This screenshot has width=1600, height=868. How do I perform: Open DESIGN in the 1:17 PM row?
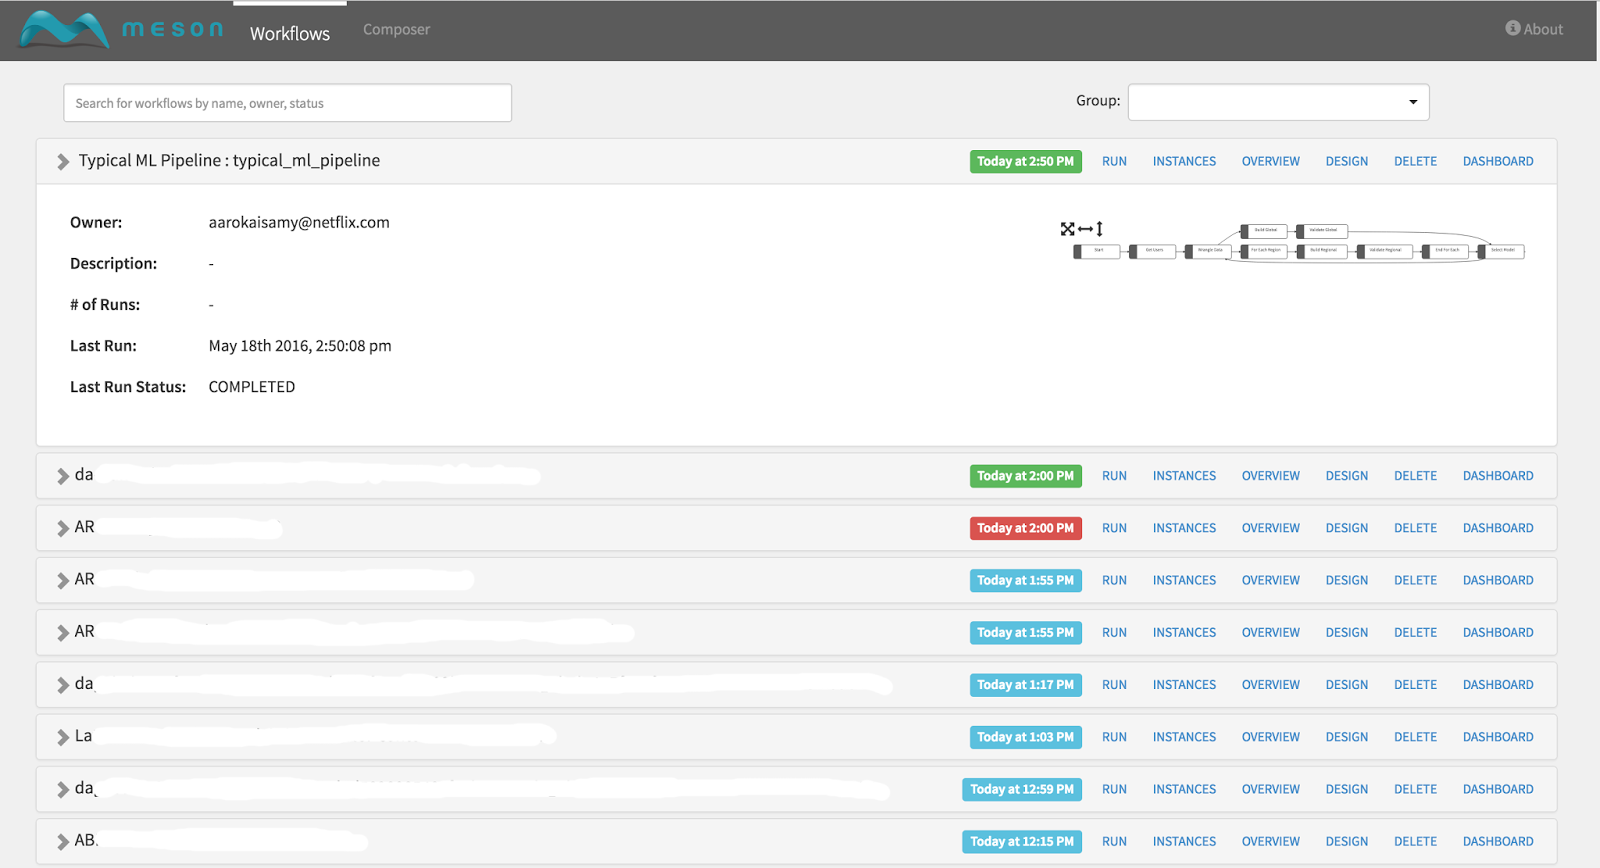(x=1347, y=685)
